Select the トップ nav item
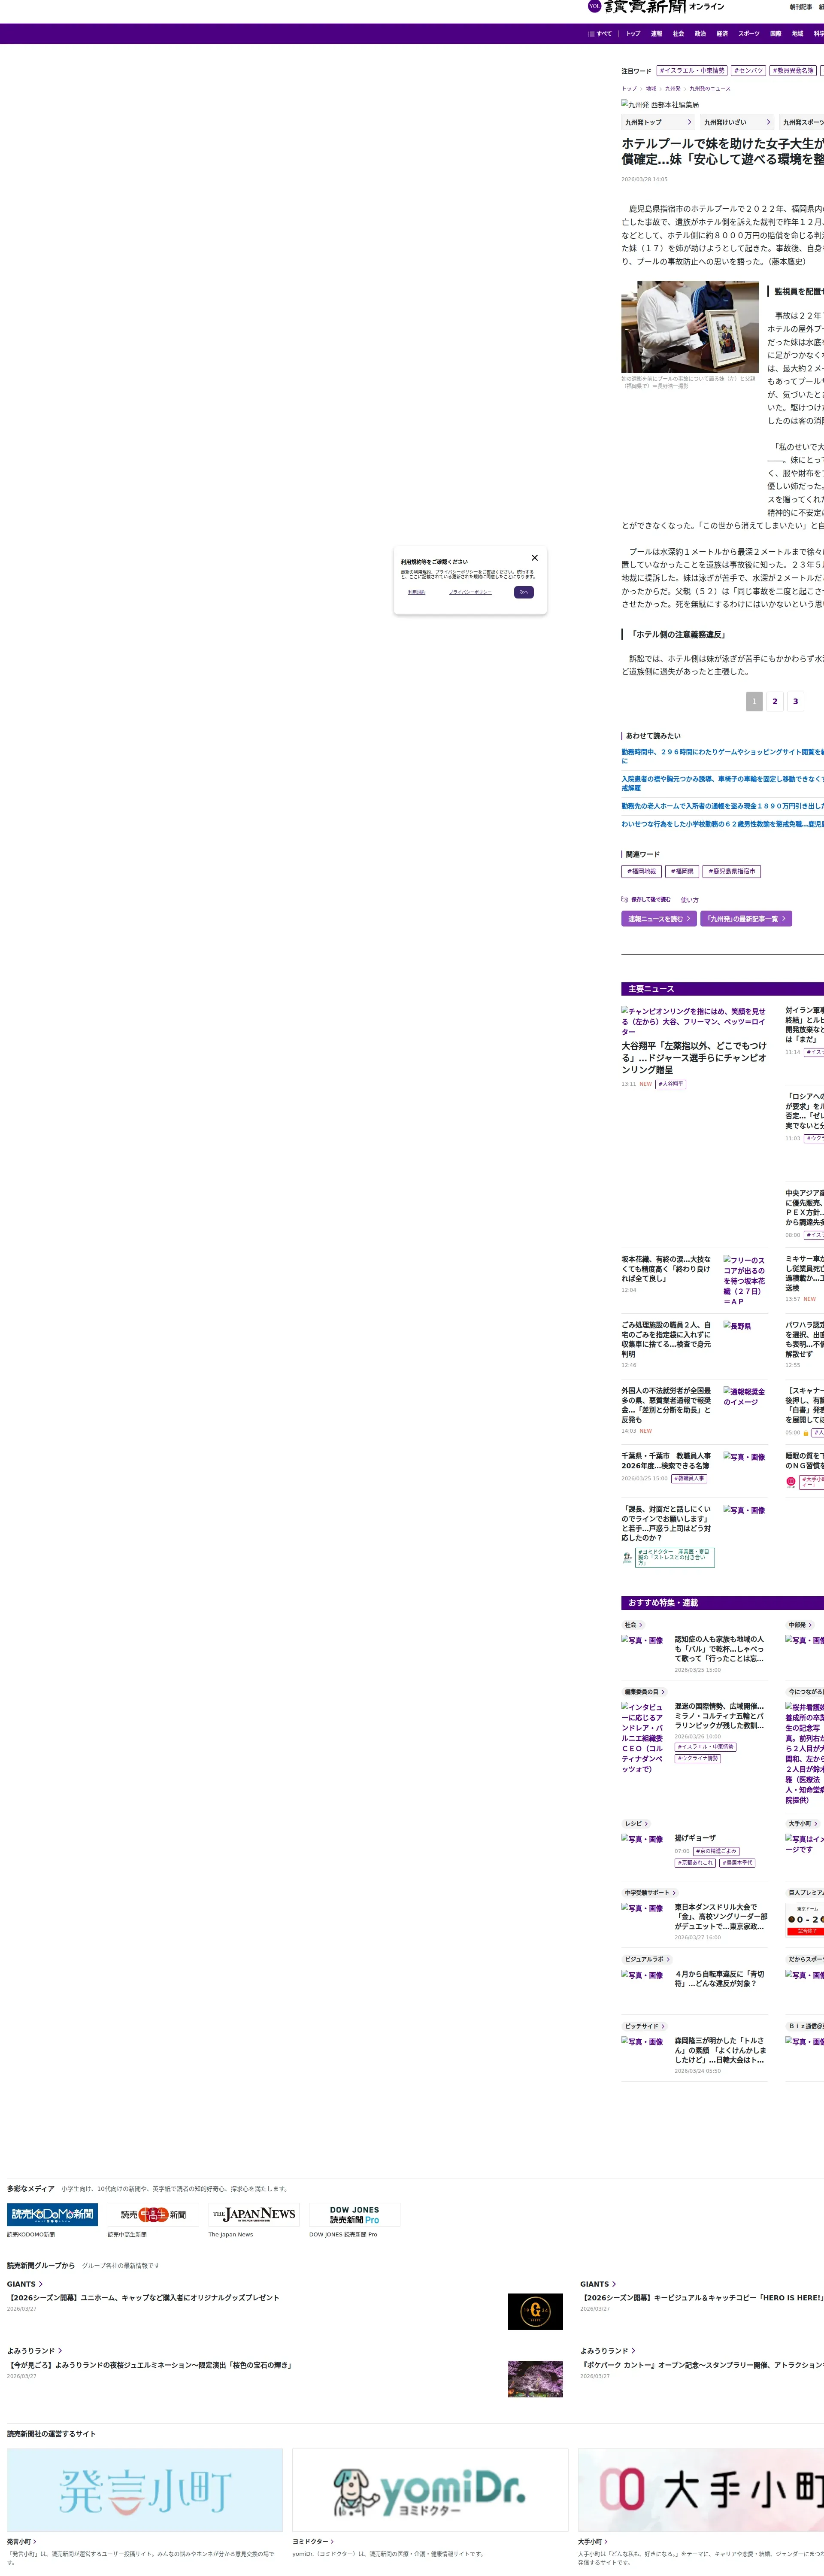 click(x=633, y=34)
